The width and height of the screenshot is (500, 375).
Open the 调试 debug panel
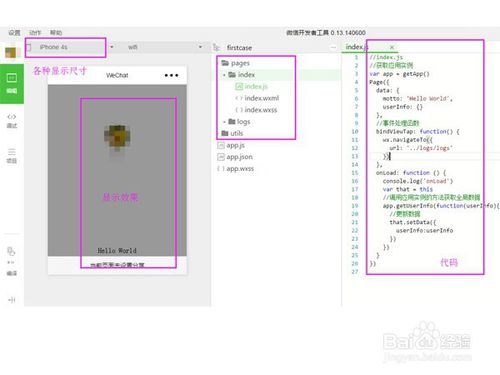[x=12, y=121]
